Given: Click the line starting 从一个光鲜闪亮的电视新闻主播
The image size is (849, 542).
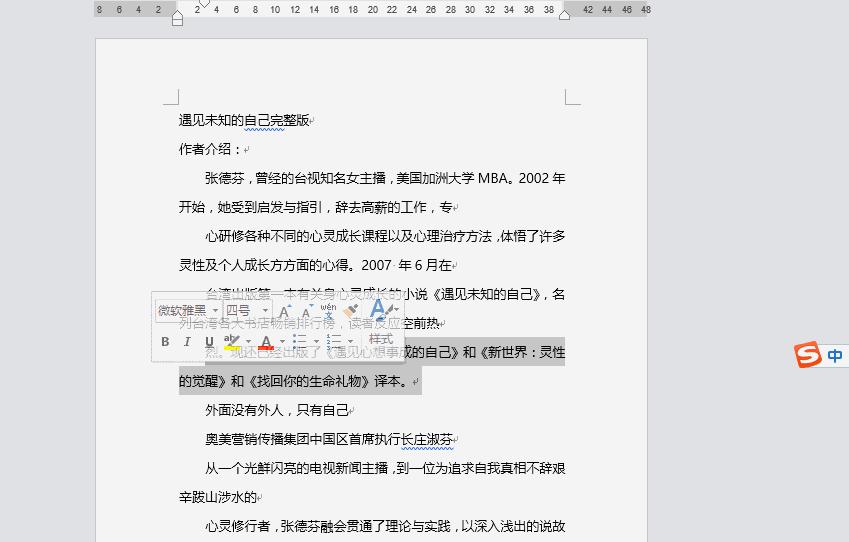Looking at the screenshot, I should pos(385,468).
